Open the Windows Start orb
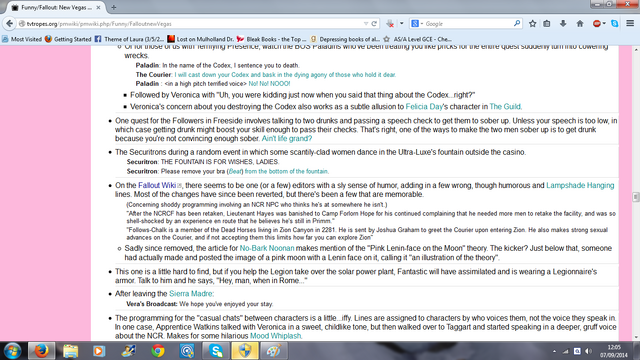 coord(13,351)
